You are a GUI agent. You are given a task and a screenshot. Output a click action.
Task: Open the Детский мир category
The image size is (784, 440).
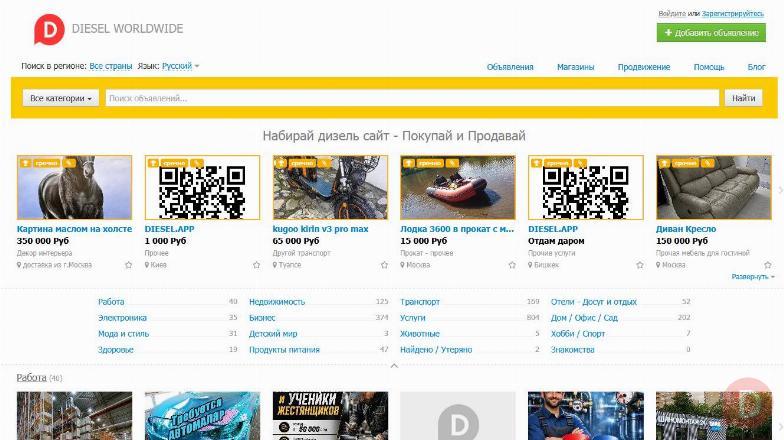click(x=273, y=334)
